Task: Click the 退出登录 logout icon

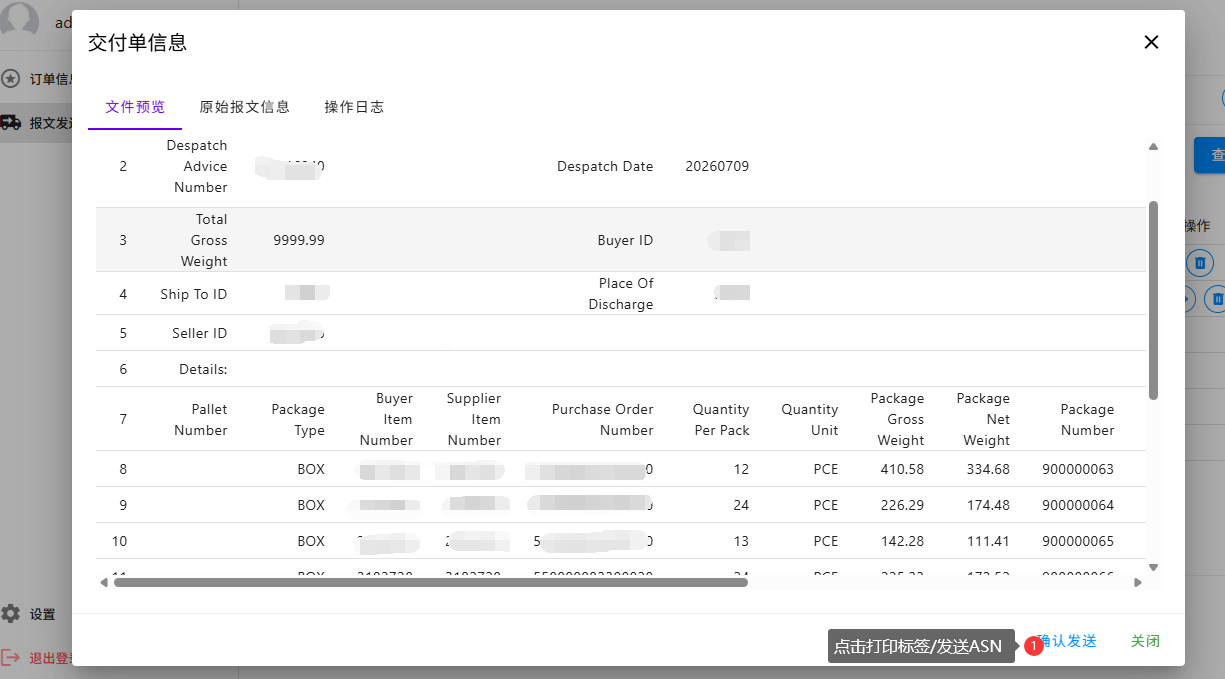Action: [11, 658]
